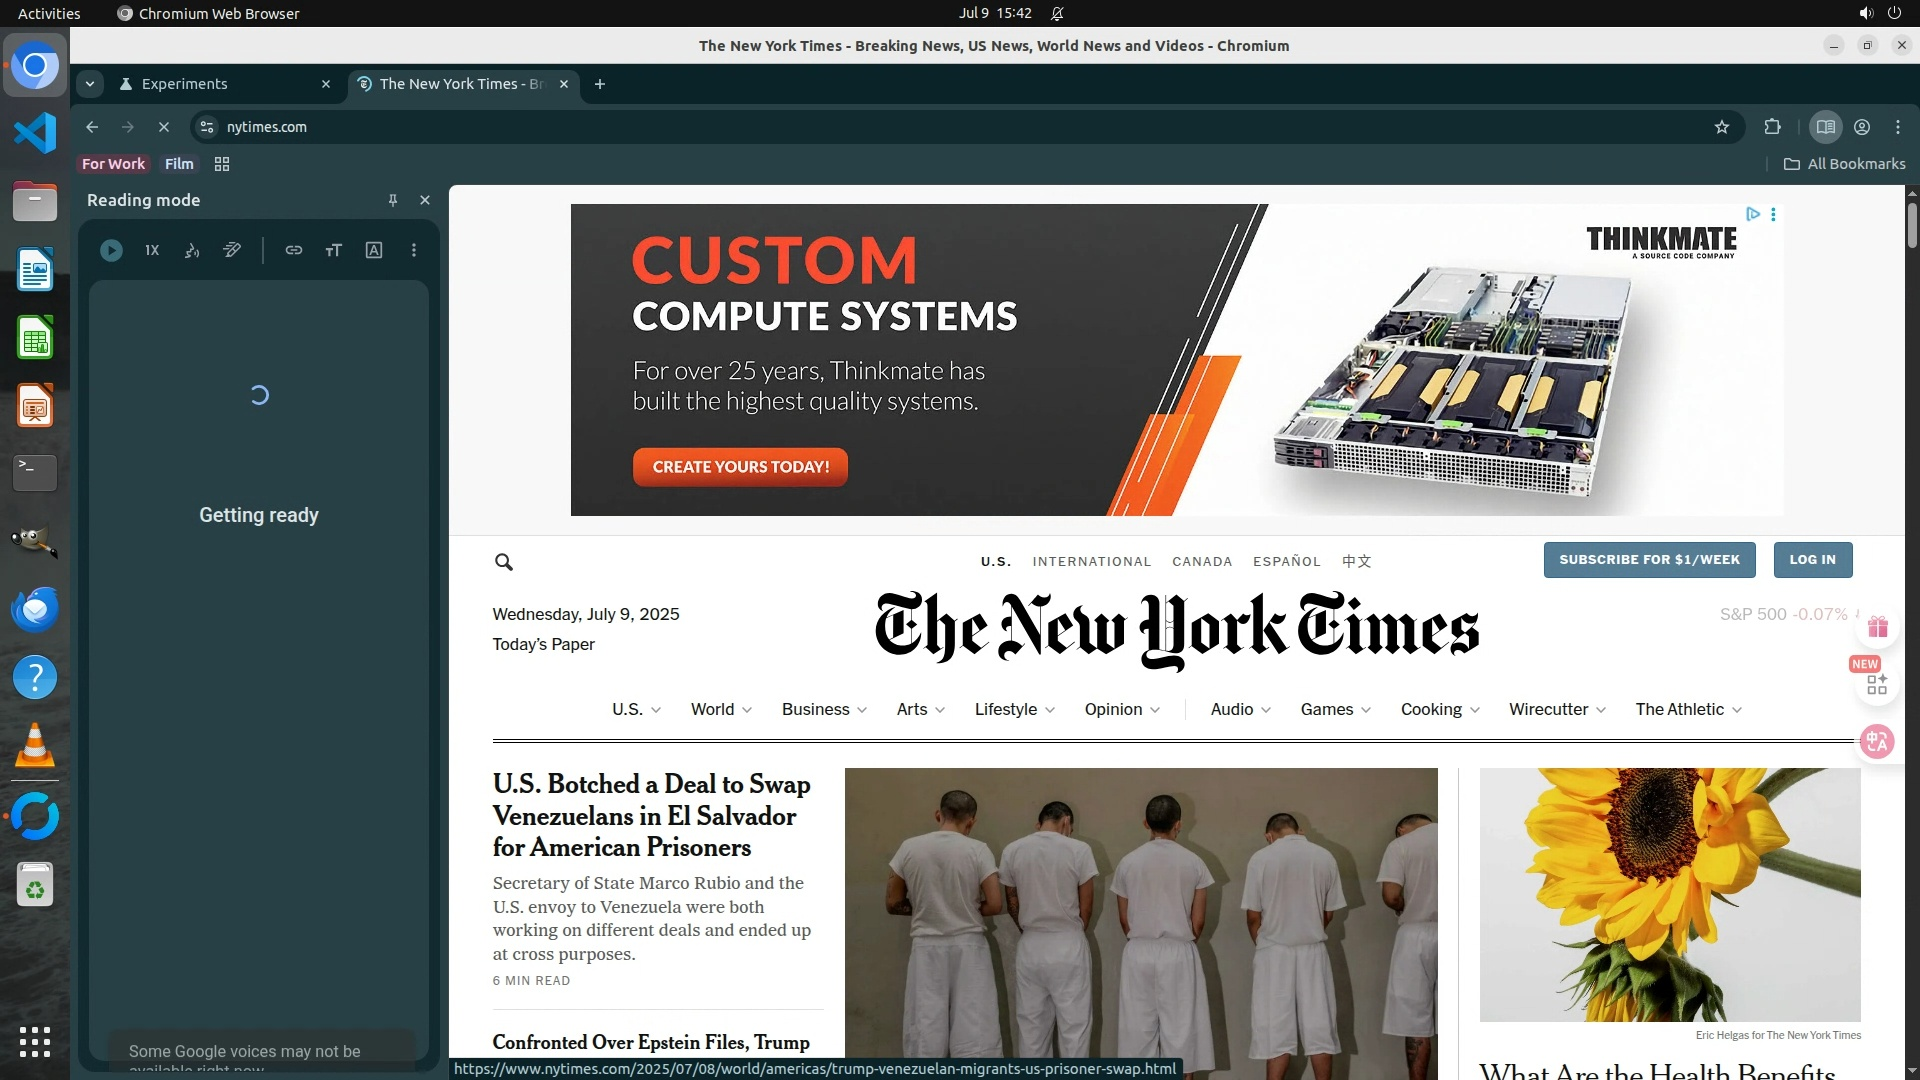Image resolution: width=1920 pixels, height=1080 pixels.
Task: Expand the World section menu
Action: tap(721, 709)
